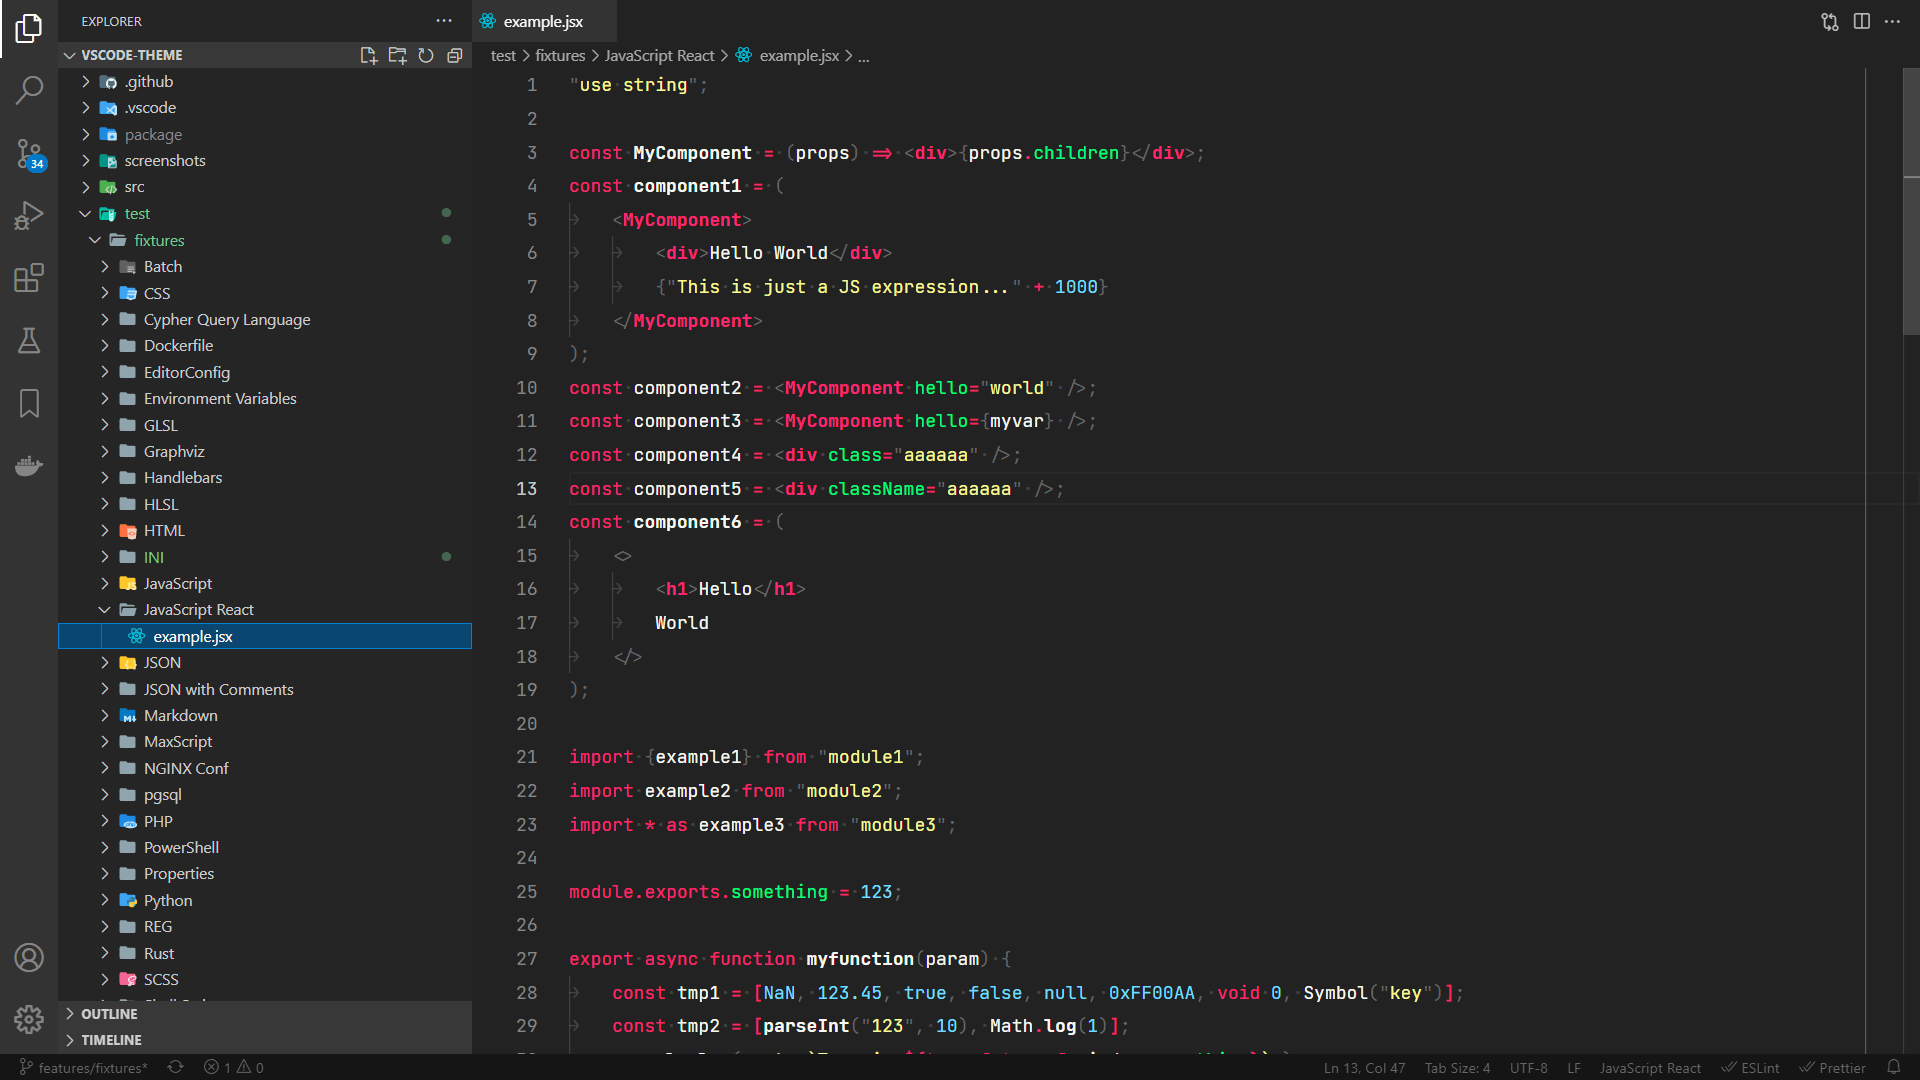Open explorer views and more actions menu
This screenshot has width=1920, height=1080.
[x=444, y=21]
